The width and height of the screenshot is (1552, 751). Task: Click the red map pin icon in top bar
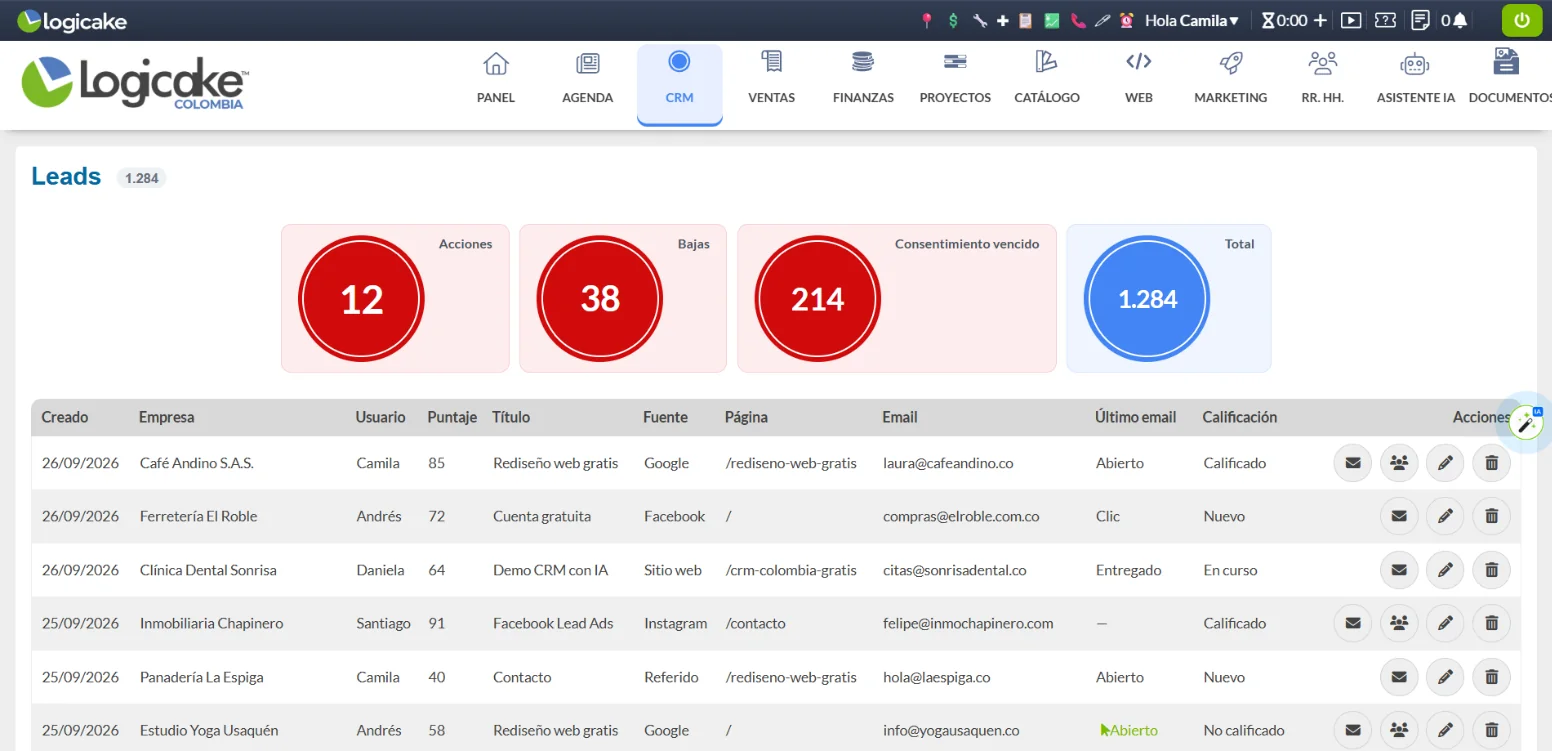pos(927,20)
